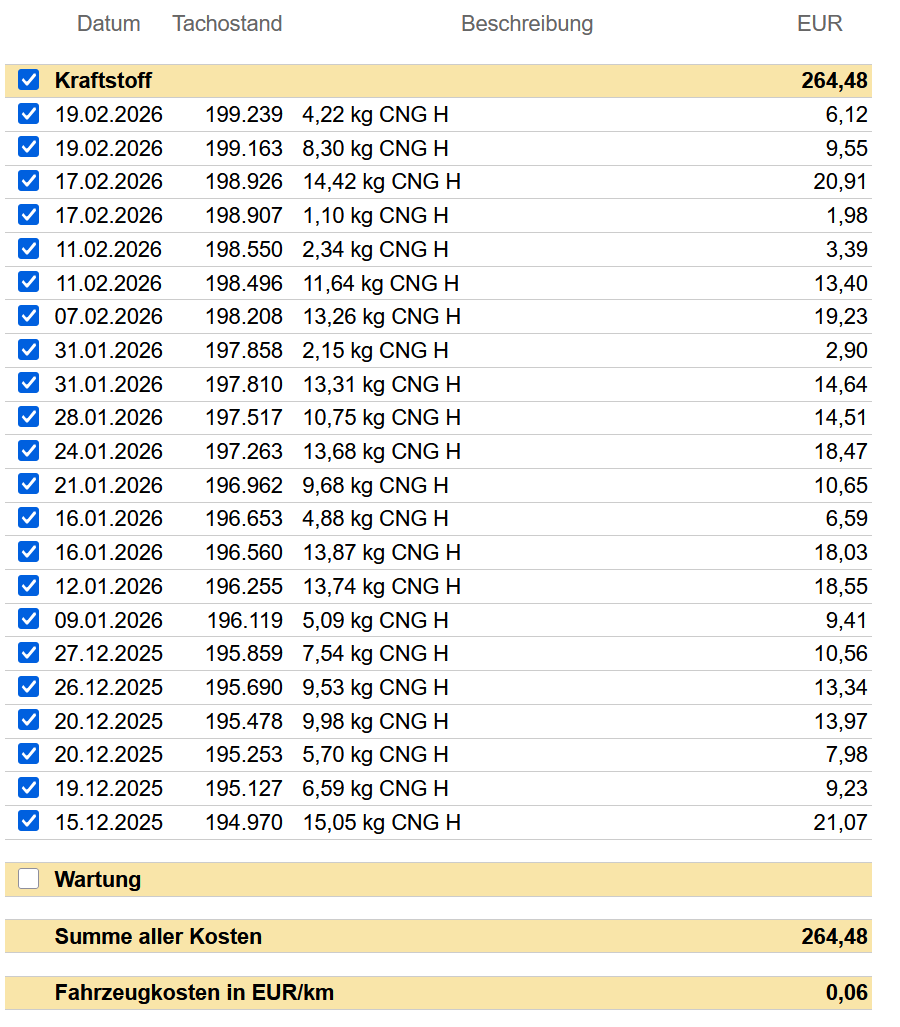Toggle checkbox for 09.01.2026 entry
Image resolution: width=900 pixels, height=1027 pixels.
tap(28, 619)
